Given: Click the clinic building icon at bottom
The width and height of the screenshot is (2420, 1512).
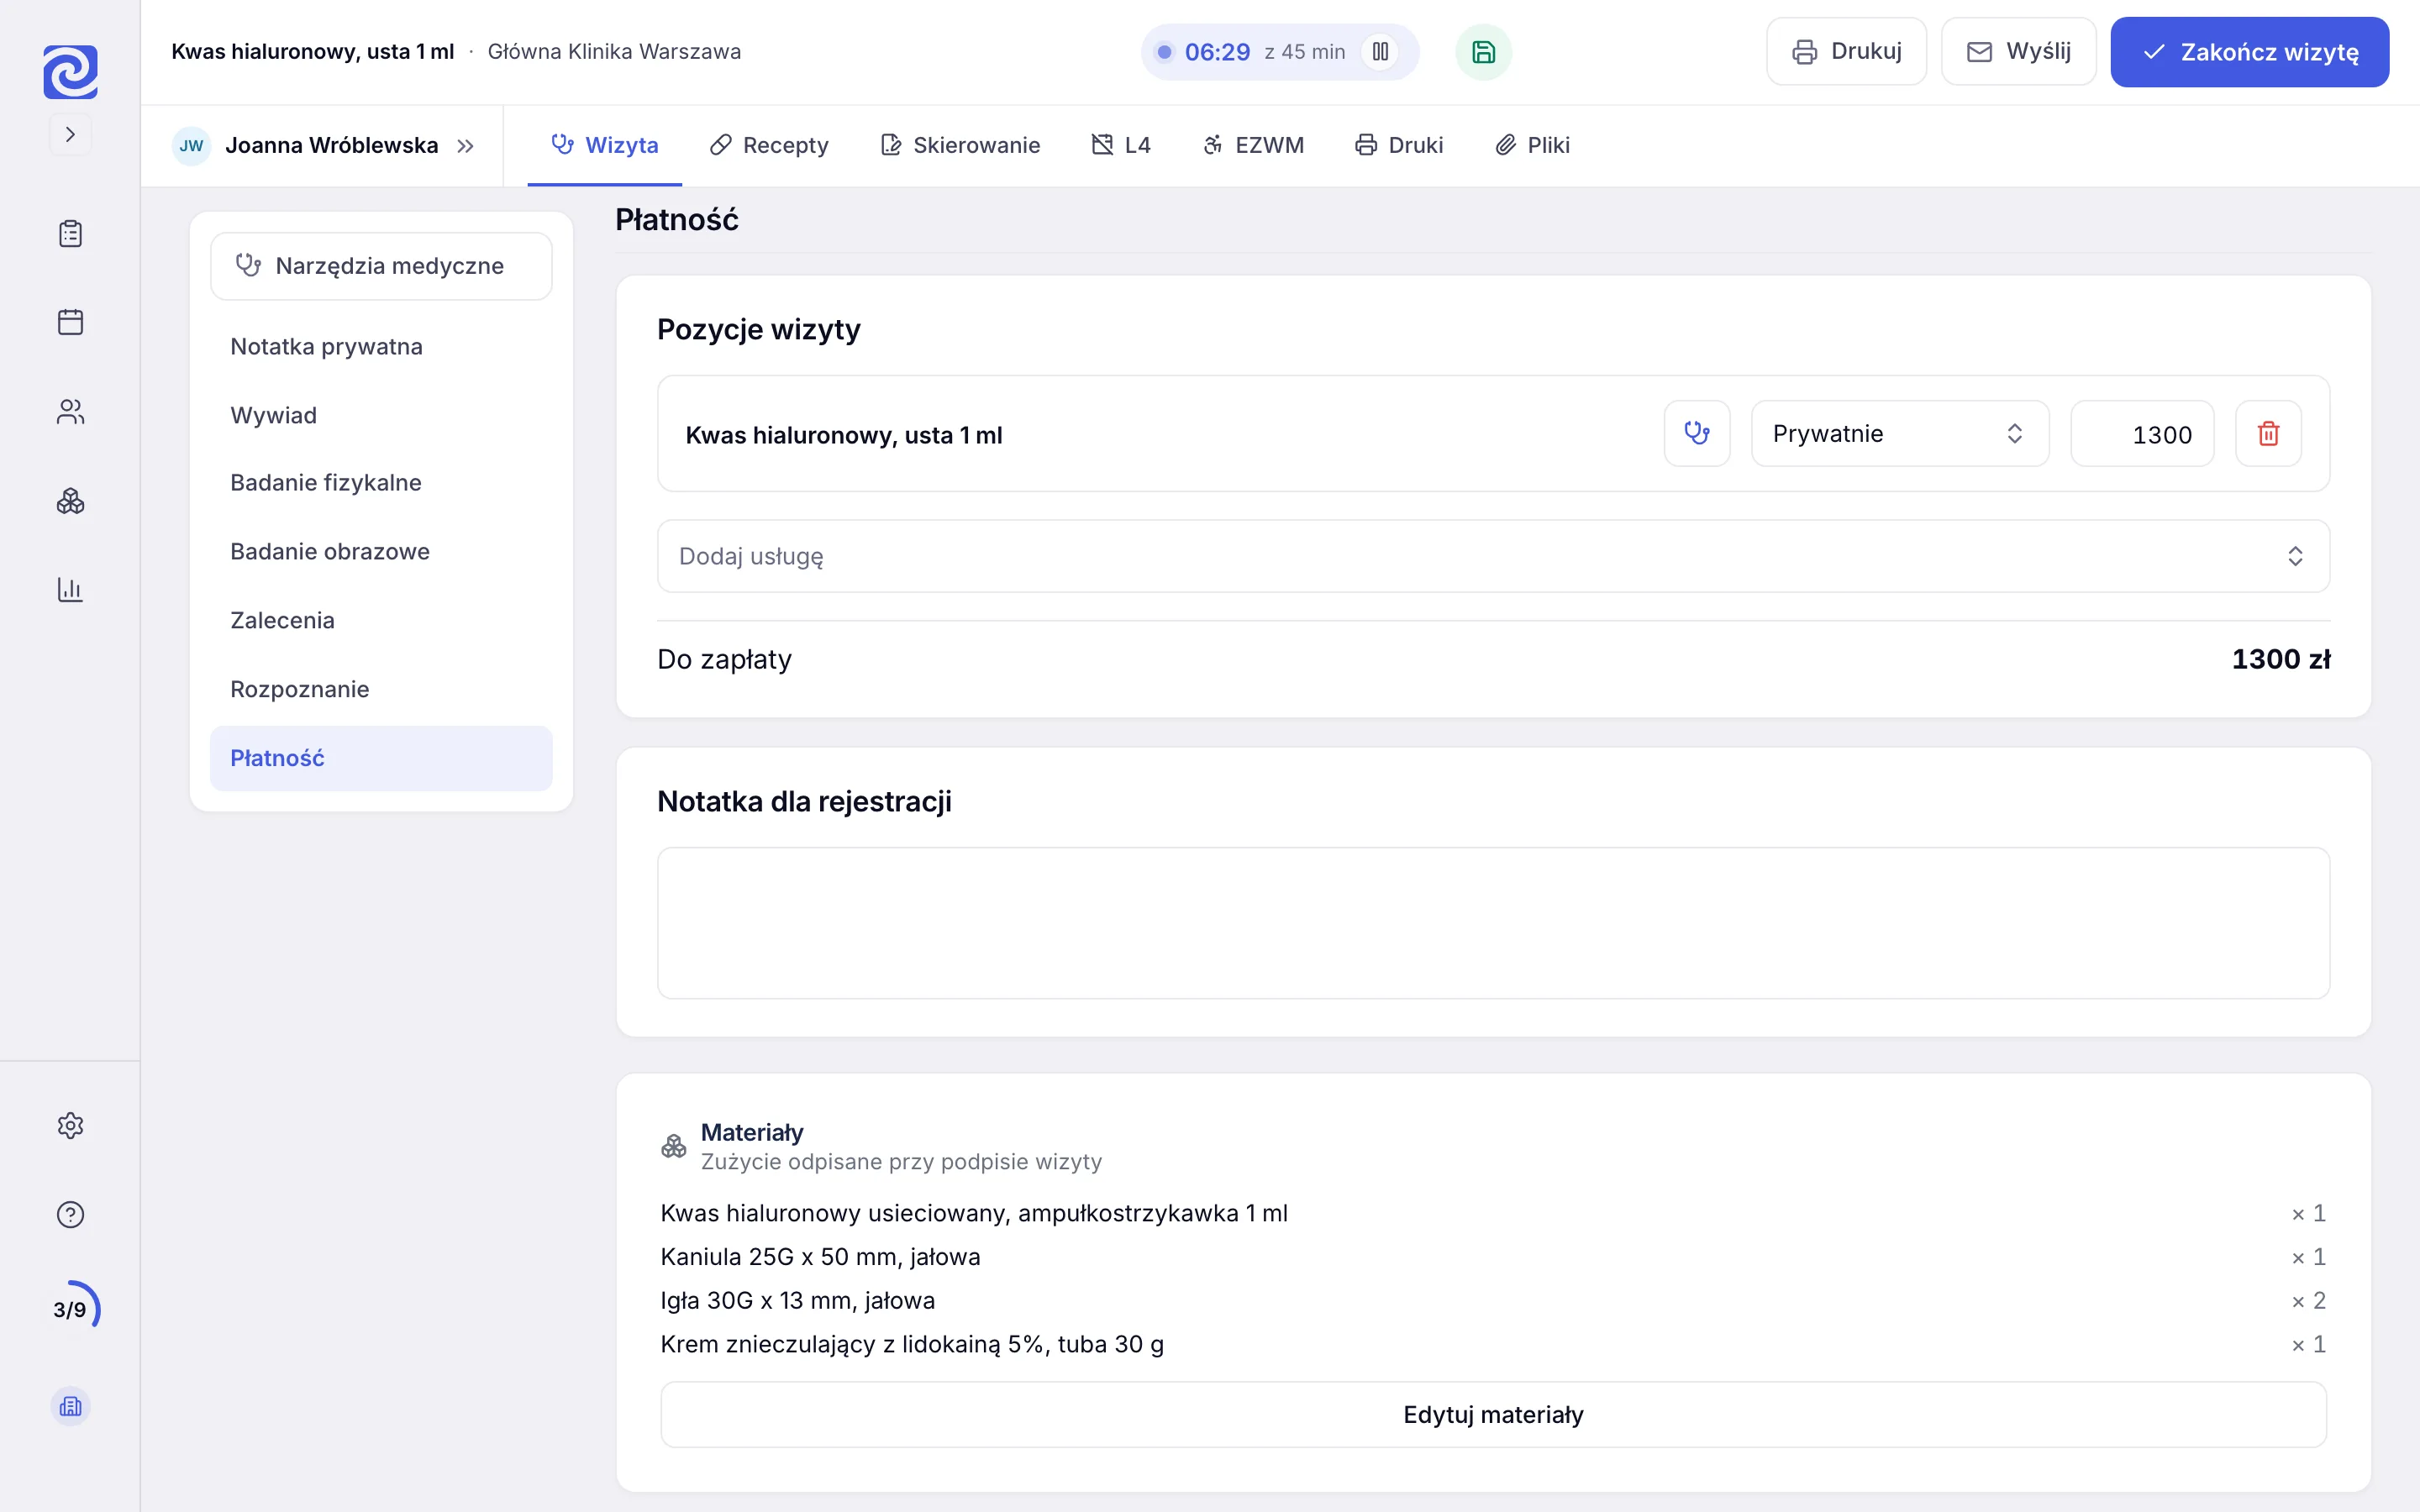Looking at the screenshot, I should tap(70, 1407).
